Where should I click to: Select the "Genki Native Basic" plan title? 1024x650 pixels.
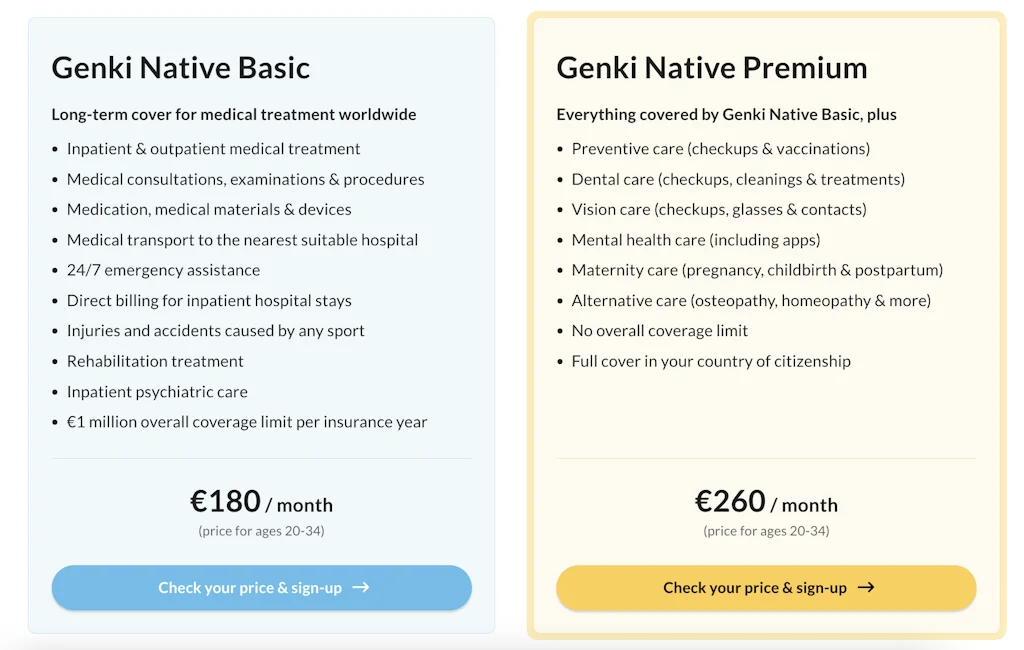180,68
